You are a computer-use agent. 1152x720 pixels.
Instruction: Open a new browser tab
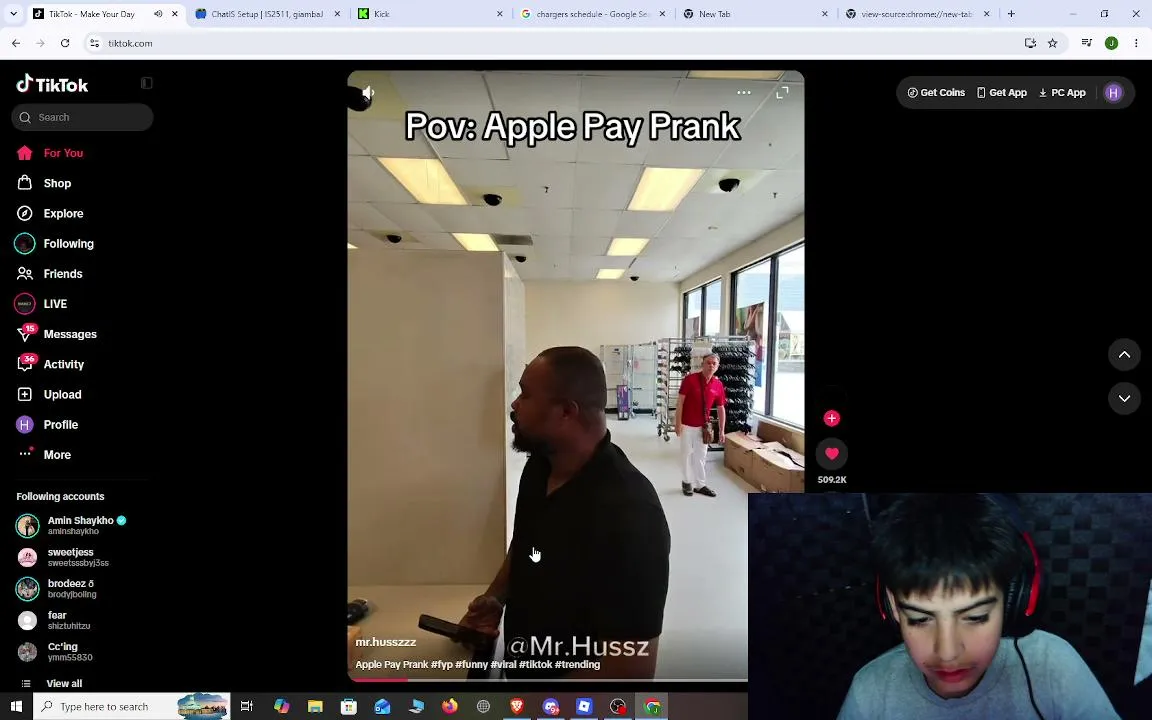pos(1011,14)
